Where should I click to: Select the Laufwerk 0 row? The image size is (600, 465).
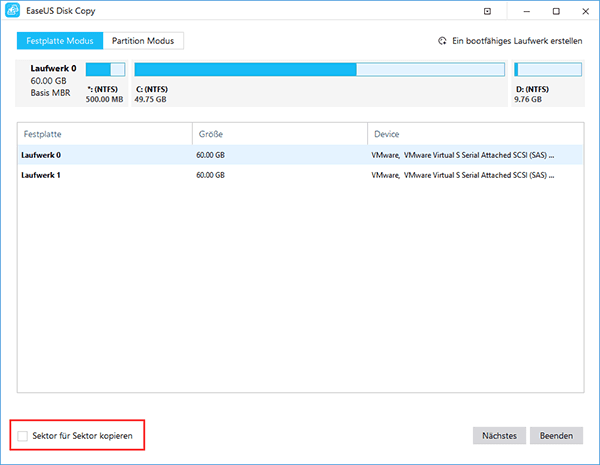click(300, 155)
